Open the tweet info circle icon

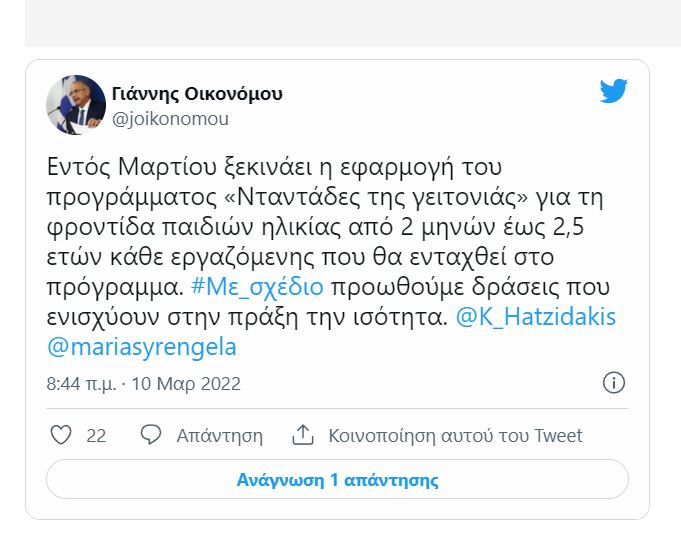coord(614,383)
